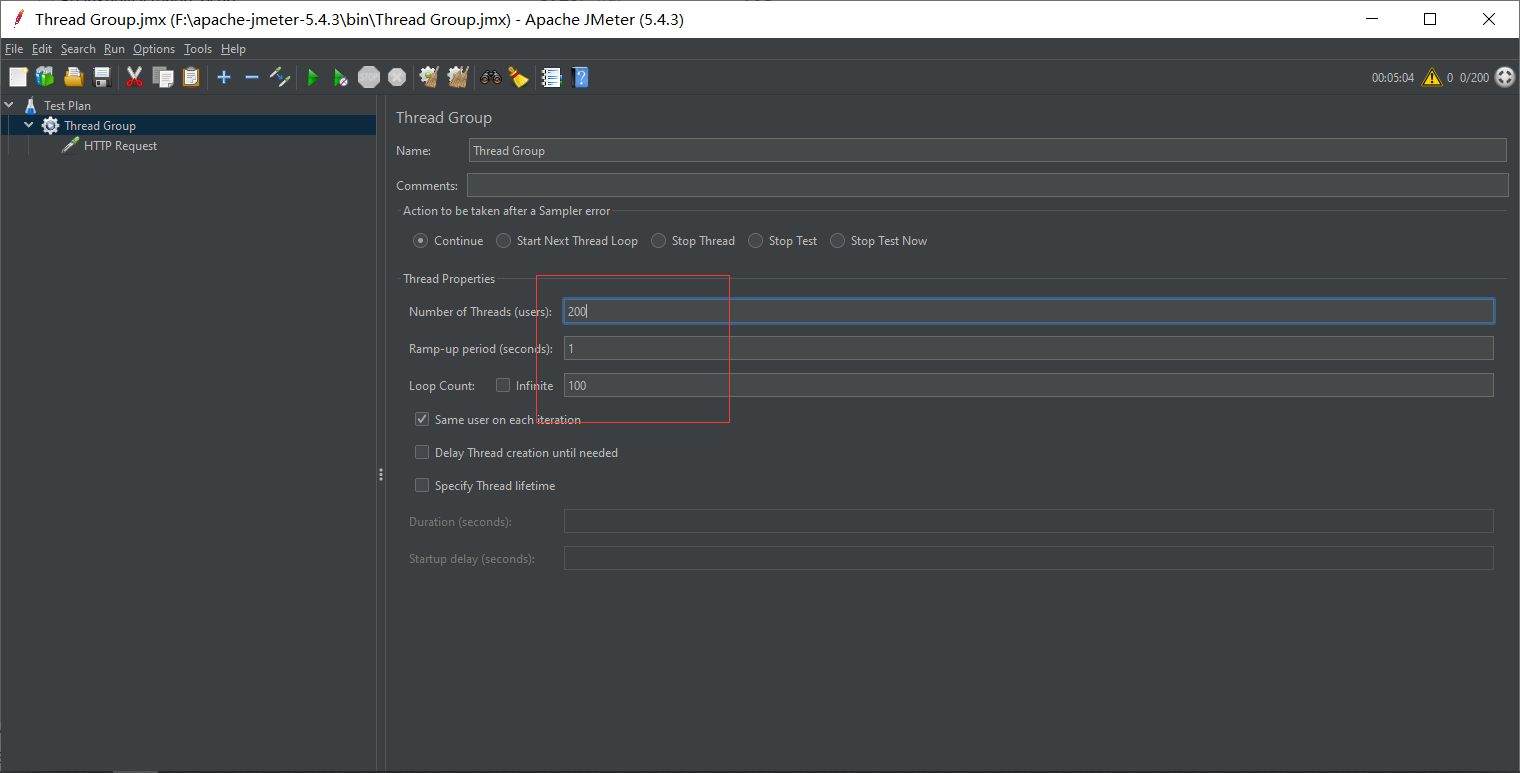Select the Stop Test Now option
The width and height of the screenshot is (1520, 773).
click(x=837, y=241)
